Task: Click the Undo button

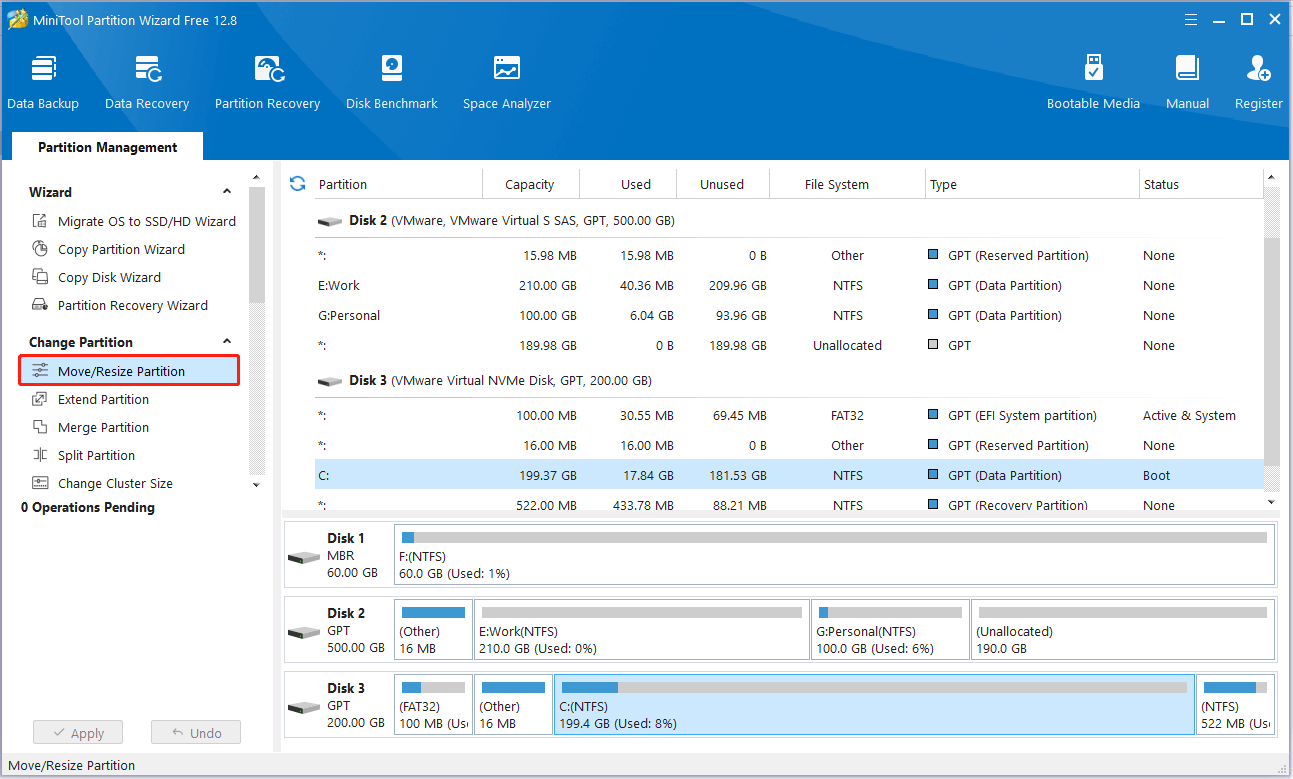Action: coord(196,733)
